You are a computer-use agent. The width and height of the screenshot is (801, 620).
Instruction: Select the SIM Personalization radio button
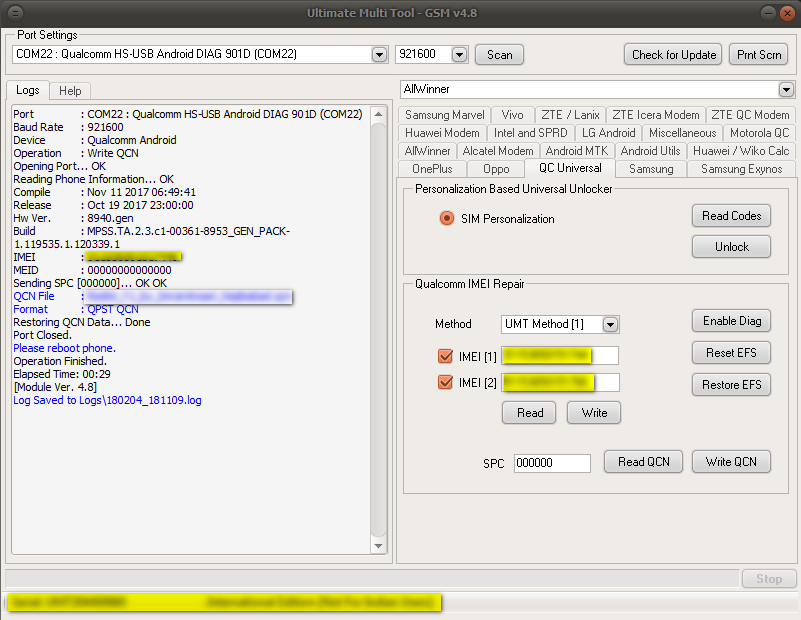click(x=448, y=217)
